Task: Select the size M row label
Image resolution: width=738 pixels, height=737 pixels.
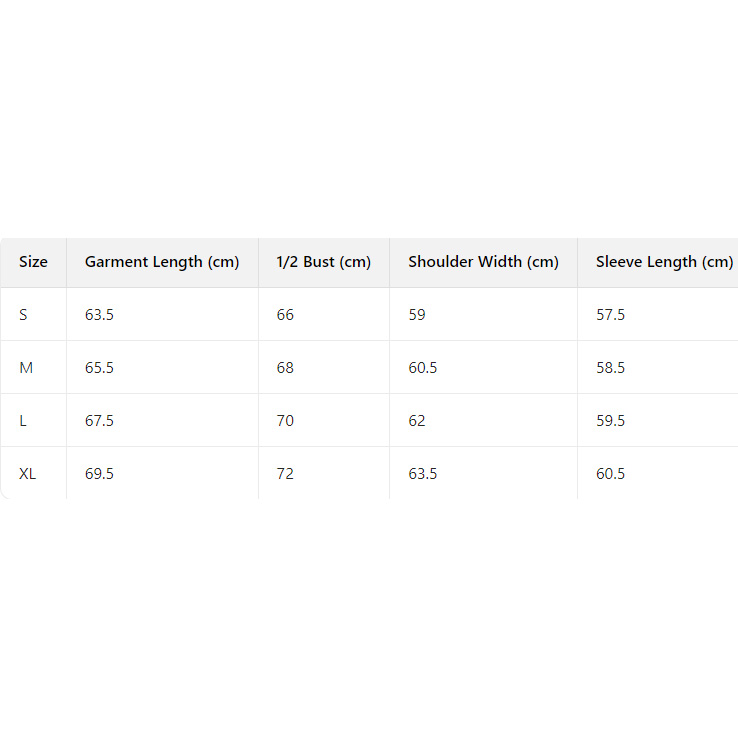Action: [x=26, y=368]
